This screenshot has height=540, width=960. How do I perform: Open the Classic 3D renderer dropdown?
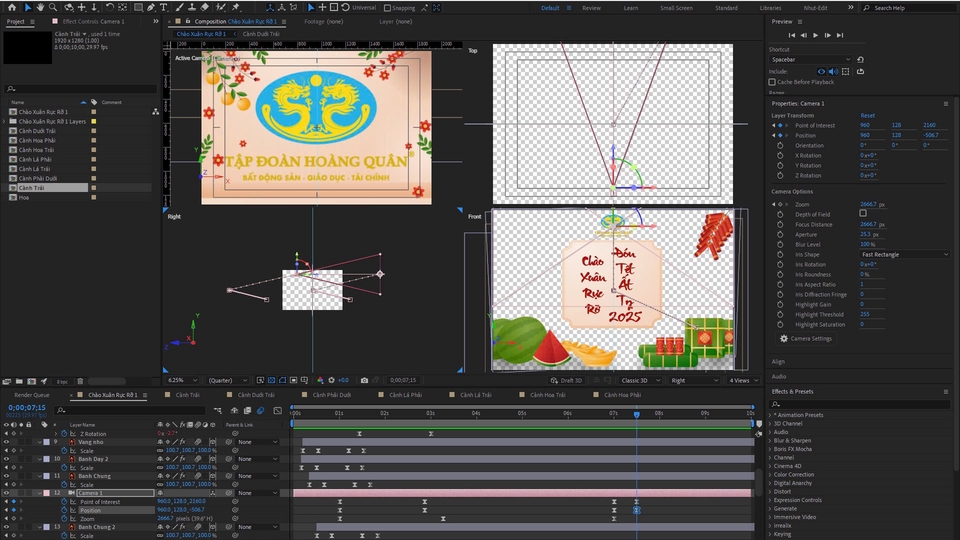(x=640, y=380)
